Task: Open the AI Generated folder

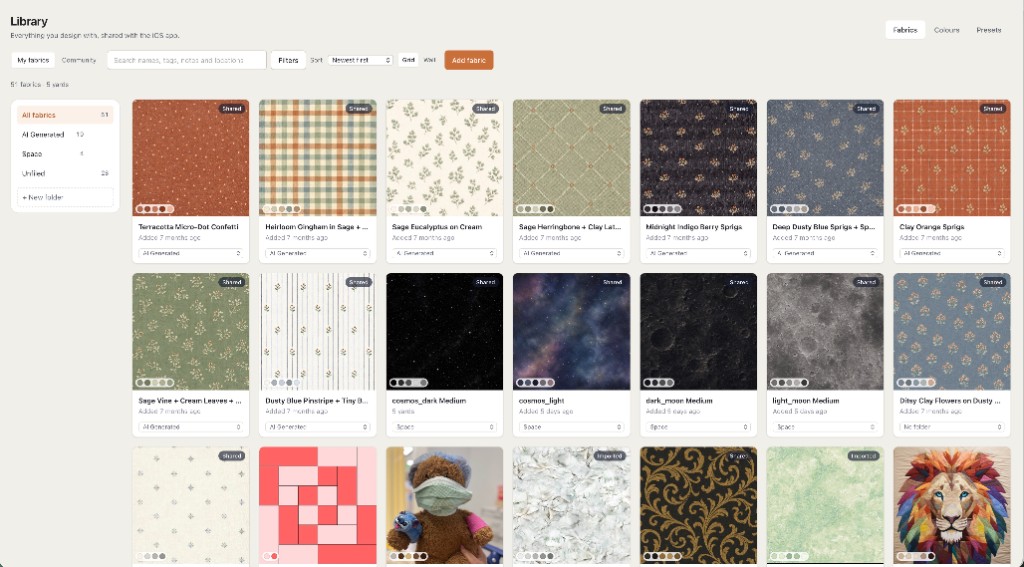Action: click(x=65, y=135)
